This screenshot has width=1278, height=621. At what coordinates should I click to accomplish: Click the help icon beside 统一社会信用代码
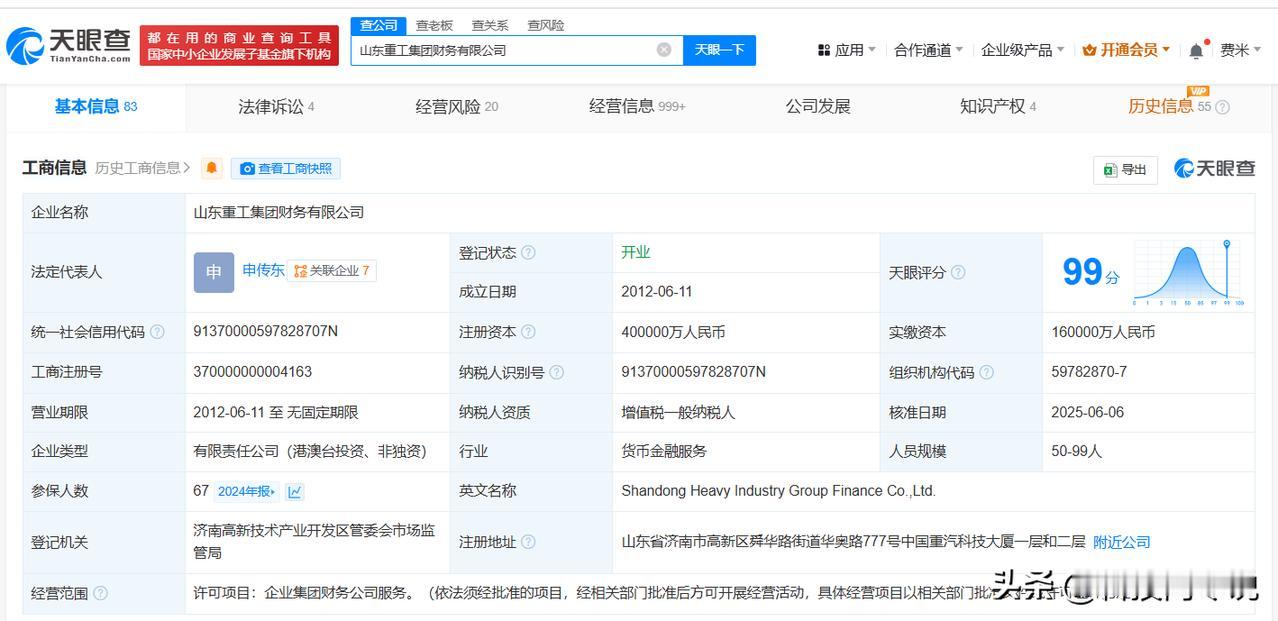157,332
